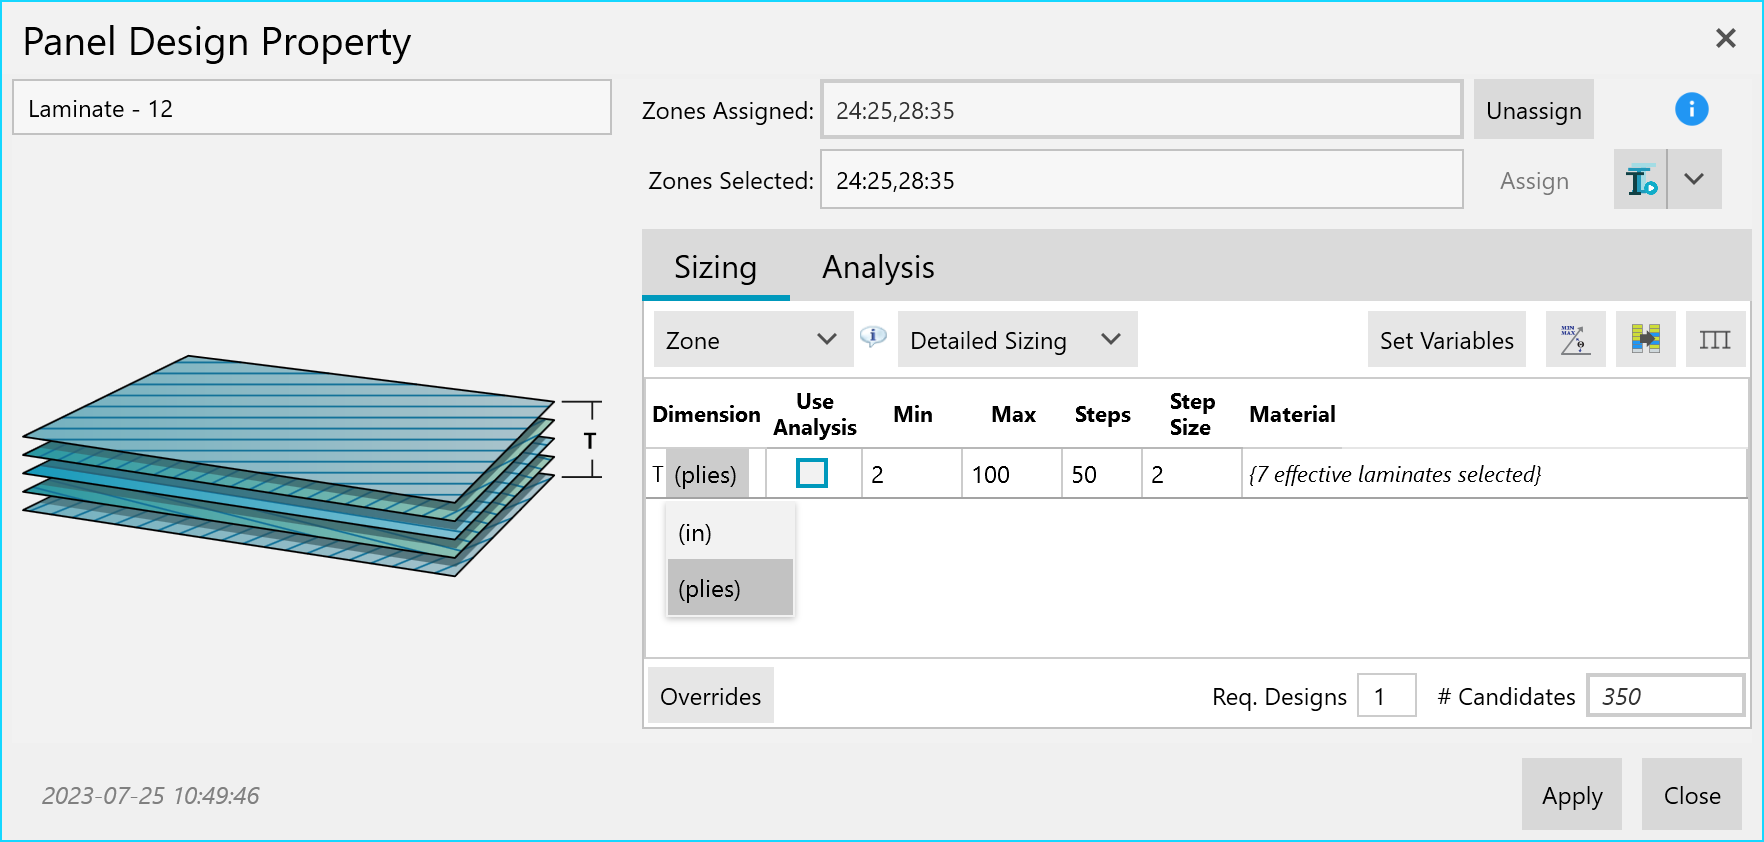Image resolution: width=1764 pixels, height=842 pixels.
Task: Open the blue info icon help
Action: pyautogui.click(x=1691, y=109)
